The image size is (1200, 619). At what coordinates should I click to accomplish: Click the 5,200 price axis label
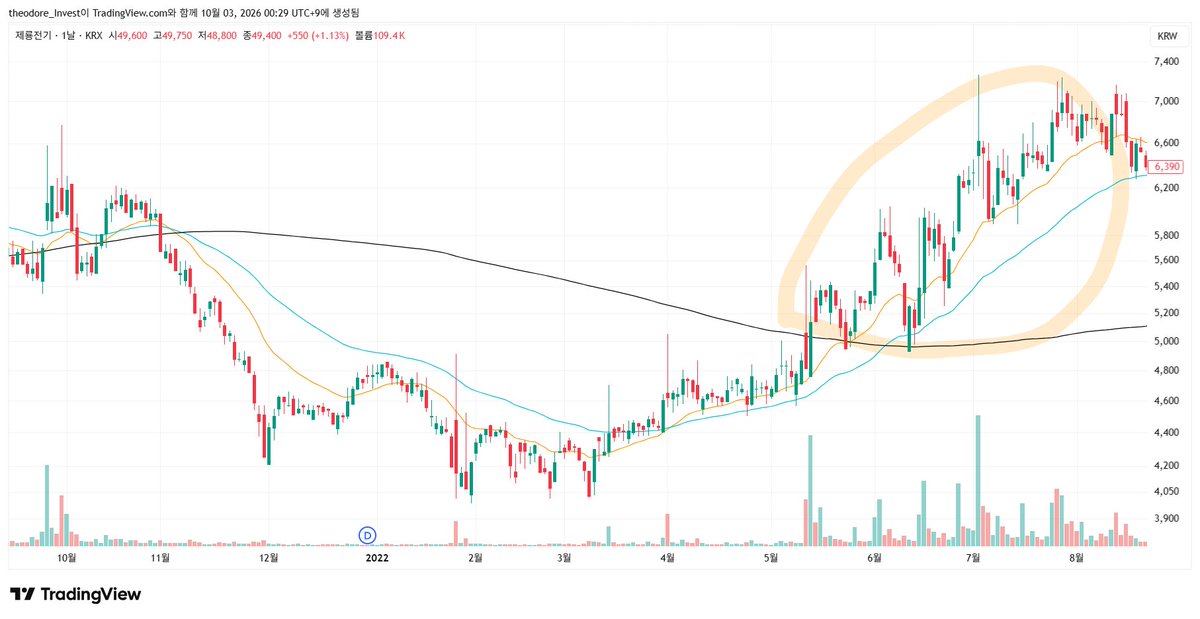1168,313
